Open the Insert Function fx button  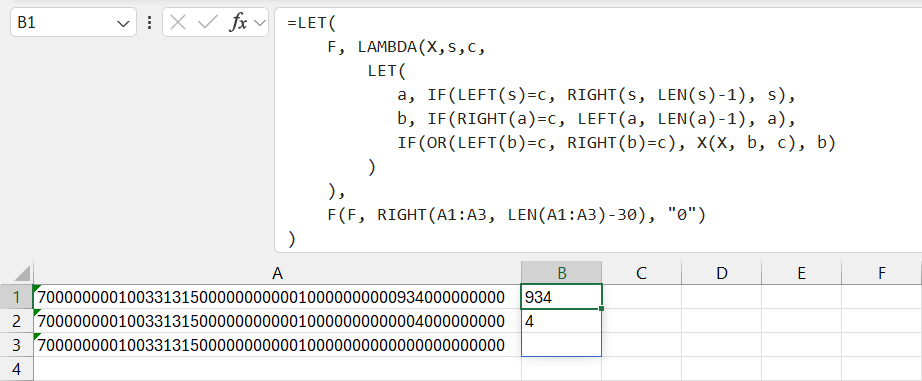click(238, 23)
